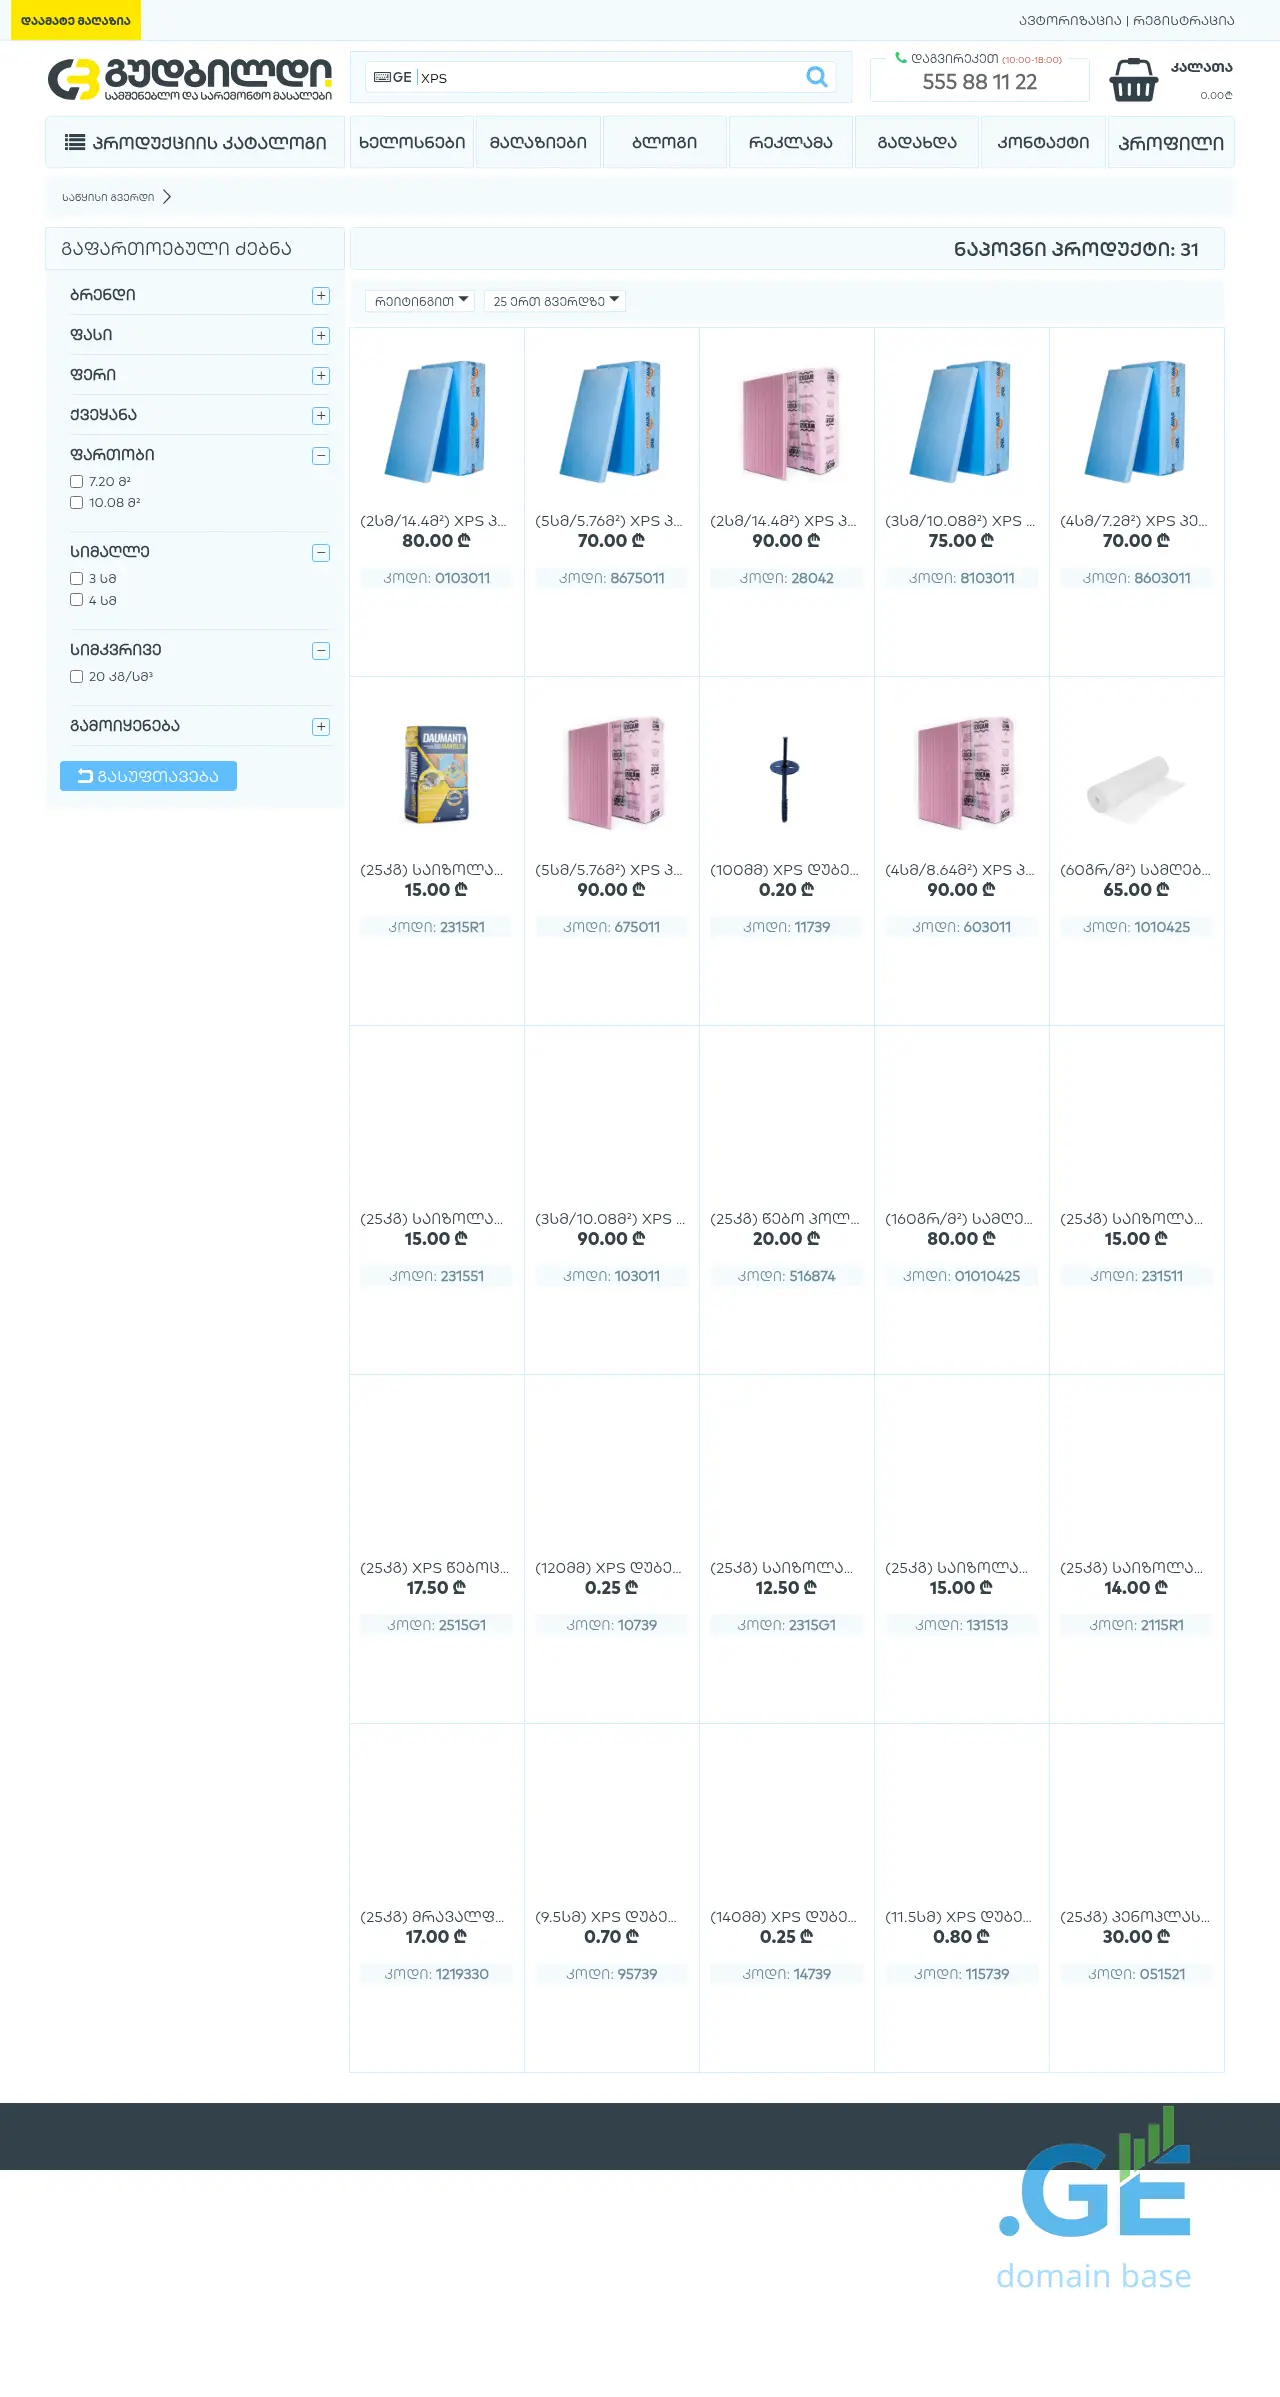Expand the ბრენდი filter section

tap(321, 296)
